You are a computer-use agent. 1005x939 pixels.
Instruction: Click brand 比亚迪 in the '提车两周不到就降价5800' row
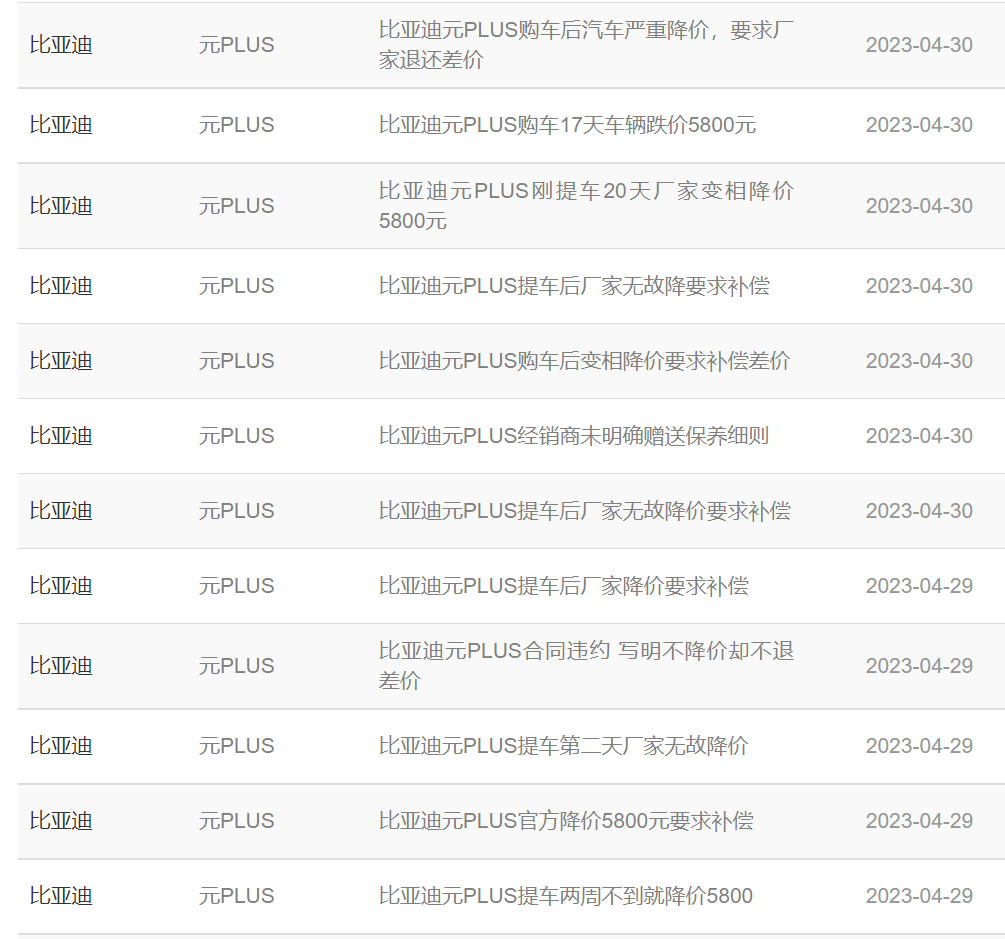(61, 896)
